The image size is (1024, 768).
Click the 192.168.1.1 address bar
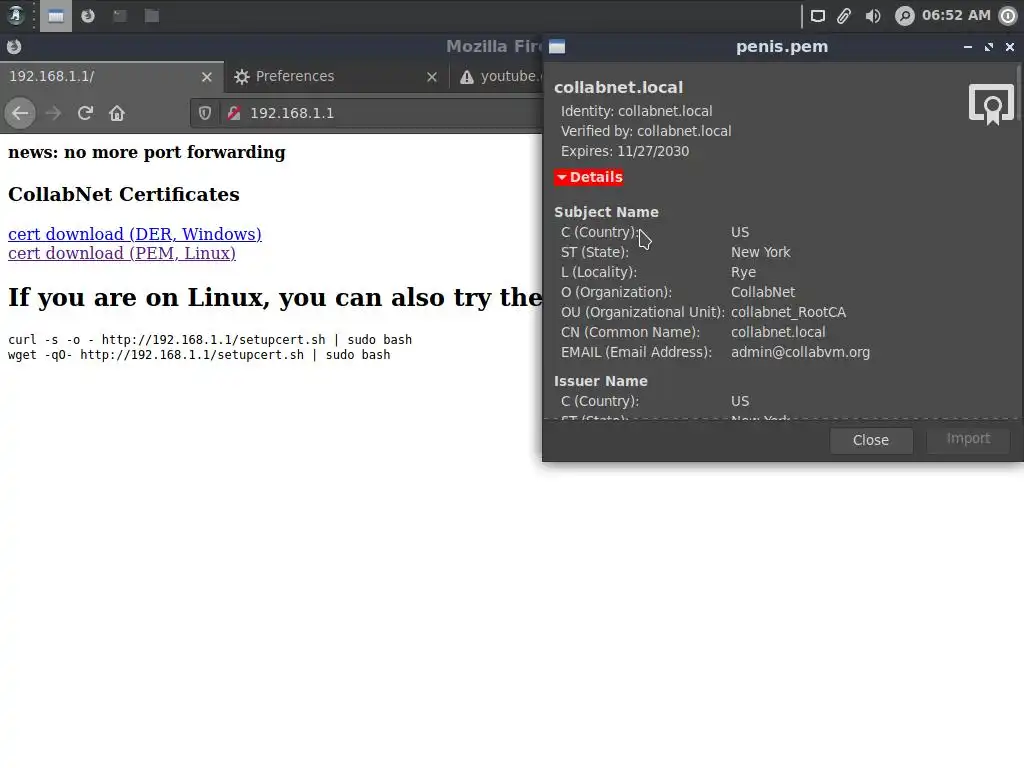coord(366,114)
